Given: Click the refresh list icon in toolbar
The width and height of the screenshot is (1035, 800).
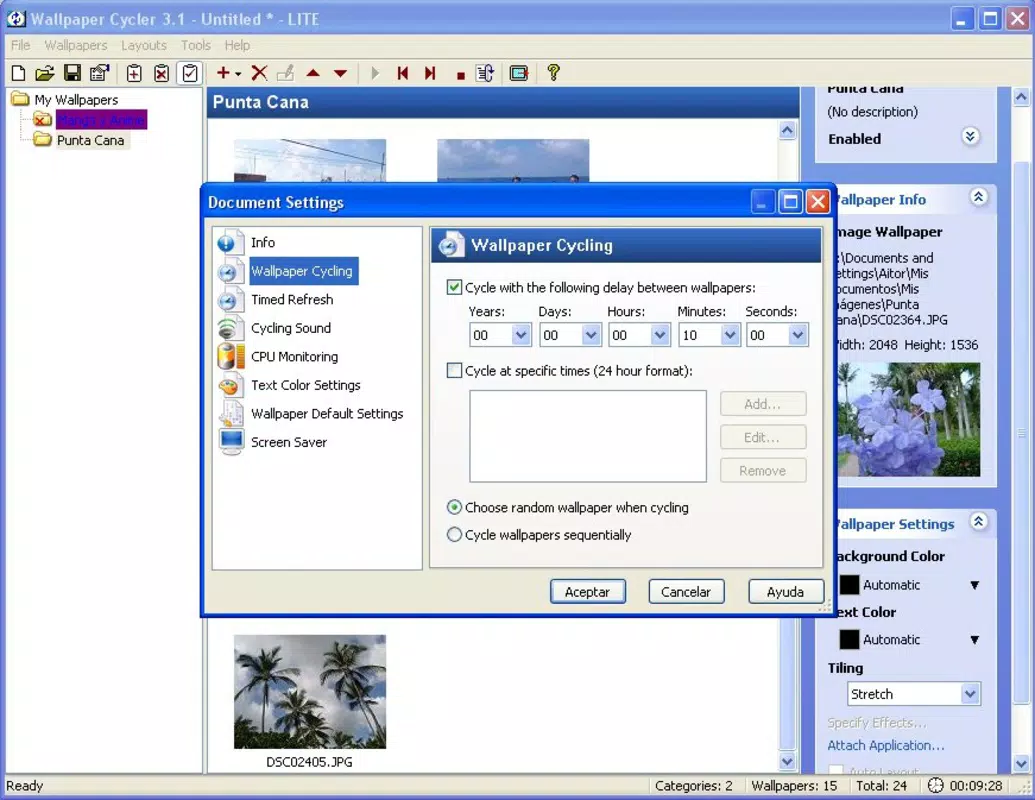Looking at the screenshot, I should (485, 73).
